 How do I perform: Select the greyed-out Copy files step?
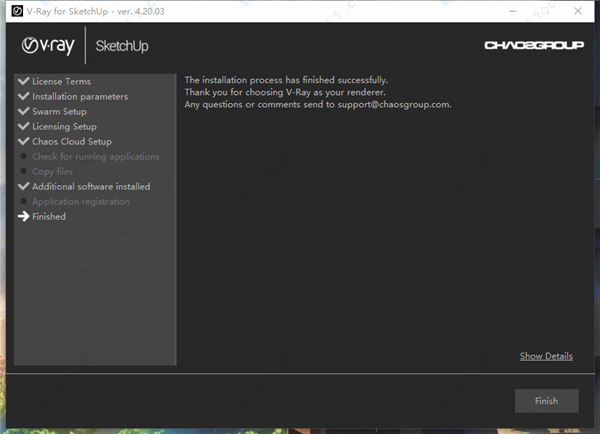[52, 172]
